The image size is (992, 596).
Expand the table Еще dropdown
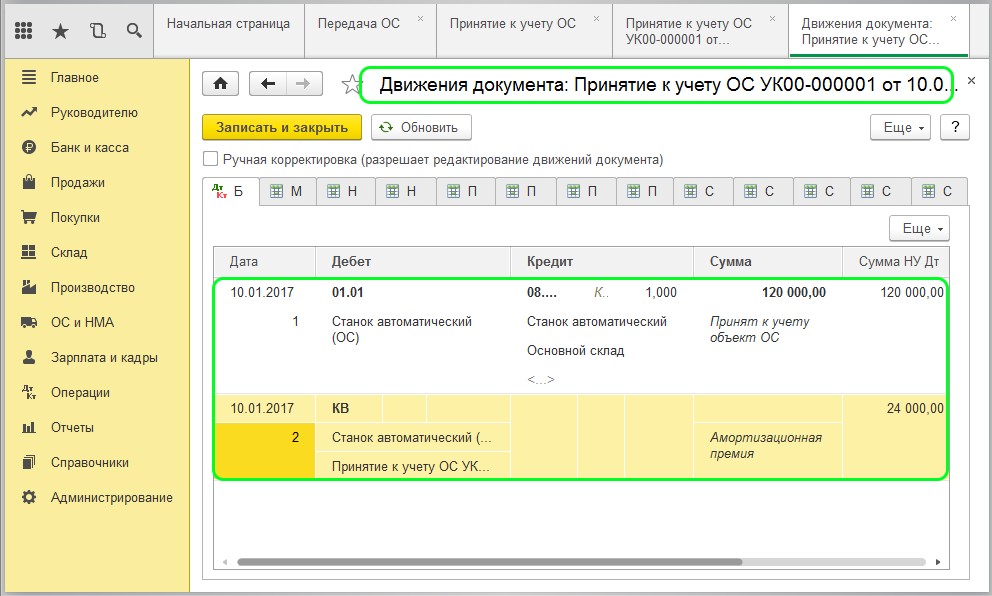[918, 229]
